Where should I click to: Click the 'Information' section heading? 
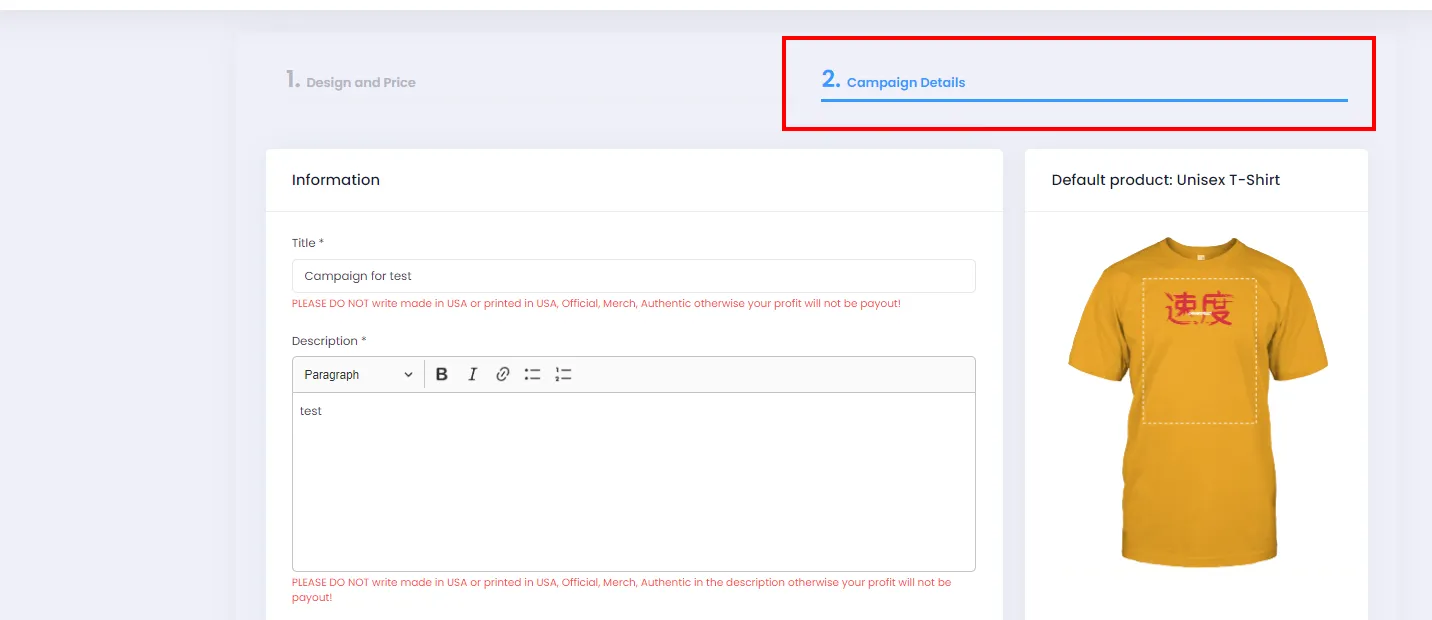(336, 180)
